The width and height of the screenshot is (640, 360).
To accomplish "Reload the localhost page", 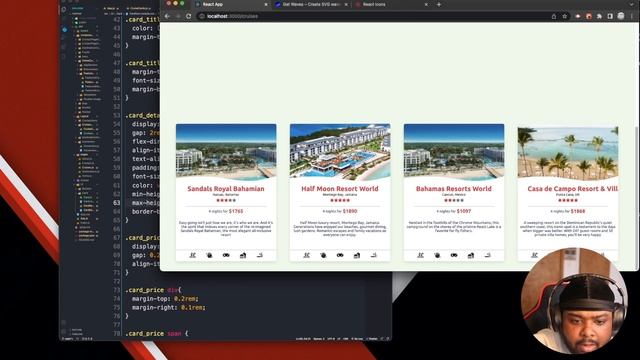I will [x=189, y=16].
